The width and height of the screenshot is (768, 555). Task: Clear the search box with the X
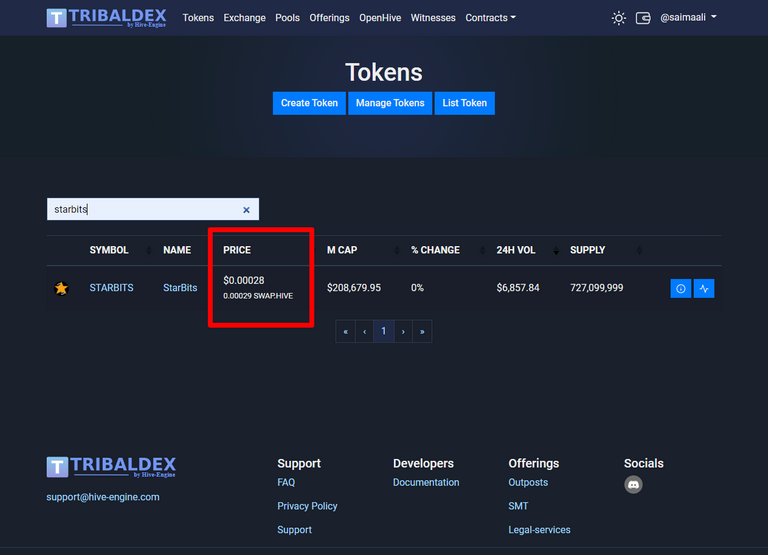click(246, 210)
